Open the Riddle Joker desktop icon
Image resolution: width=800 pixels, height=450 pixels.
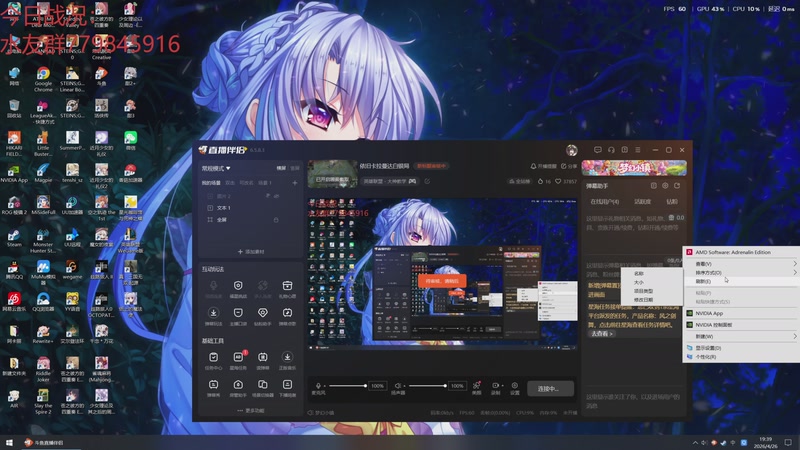43,369
